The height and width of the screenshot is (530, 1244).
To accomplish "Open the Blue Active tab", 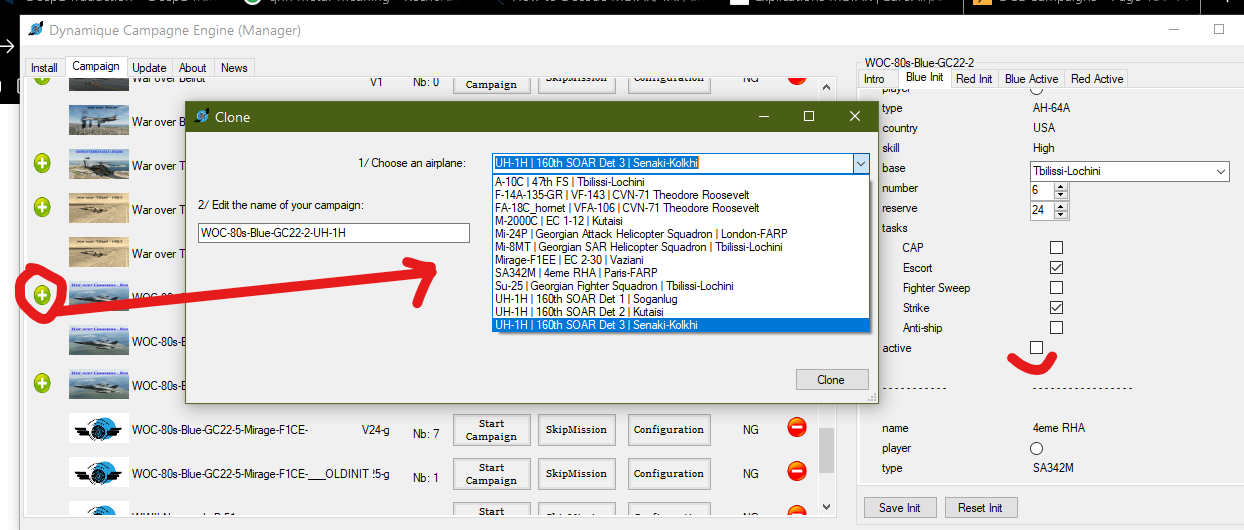I will [1031, 78].
